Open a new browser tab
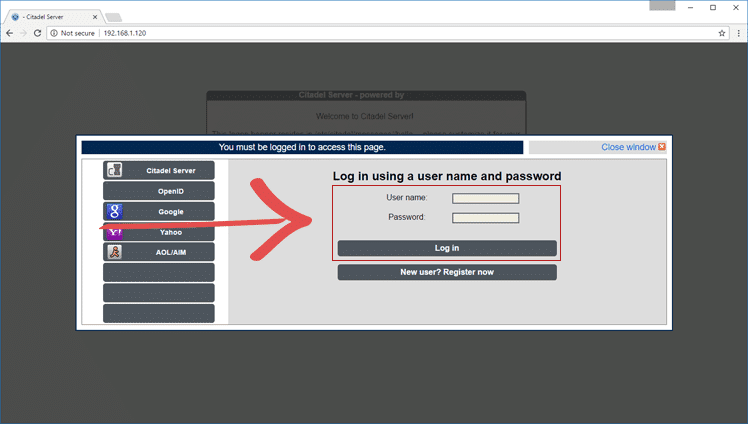Image resolution: width=748 pixels, height=424 pixels. point(113,17)
